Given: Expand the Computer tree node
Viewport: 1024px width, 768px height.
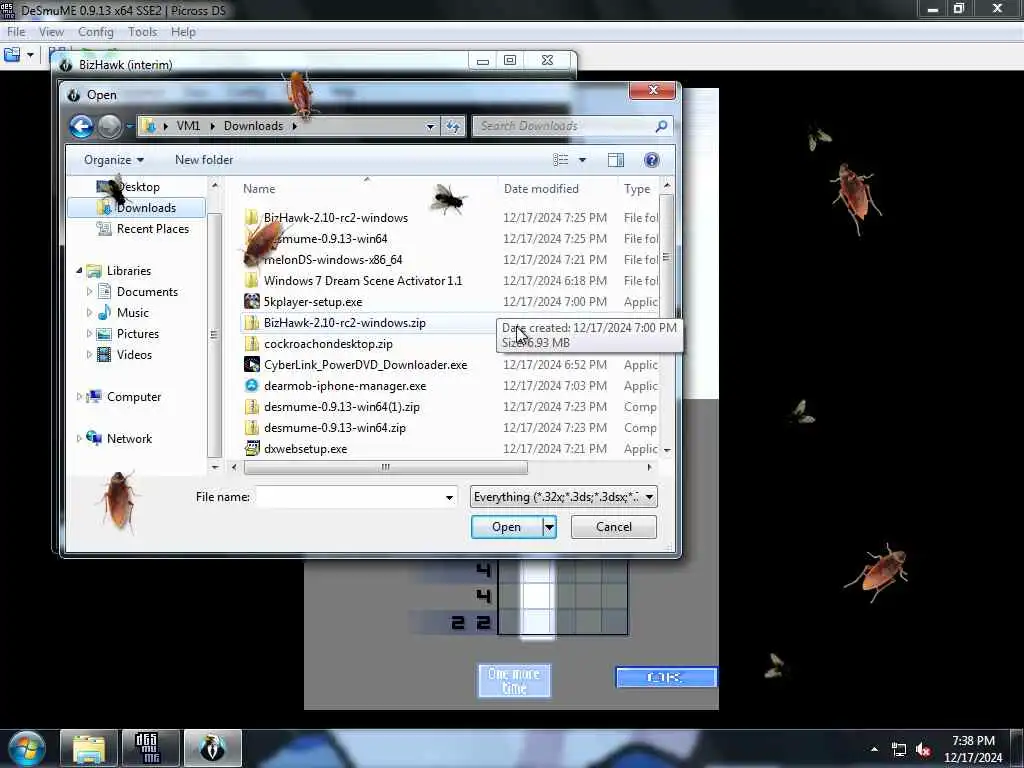Looking at the screenshot, I should [79, 396].
